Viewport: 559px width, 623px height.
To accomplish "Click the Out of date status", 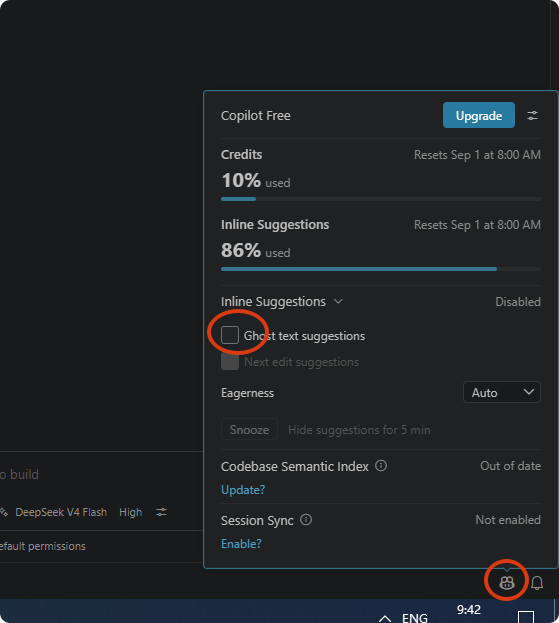I will [511, 466].
